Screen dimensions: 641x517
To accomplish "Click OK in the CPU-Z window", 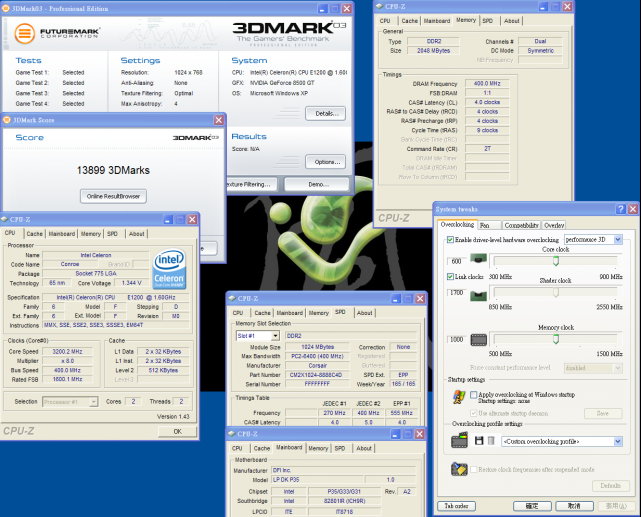I will pos(177,431).
